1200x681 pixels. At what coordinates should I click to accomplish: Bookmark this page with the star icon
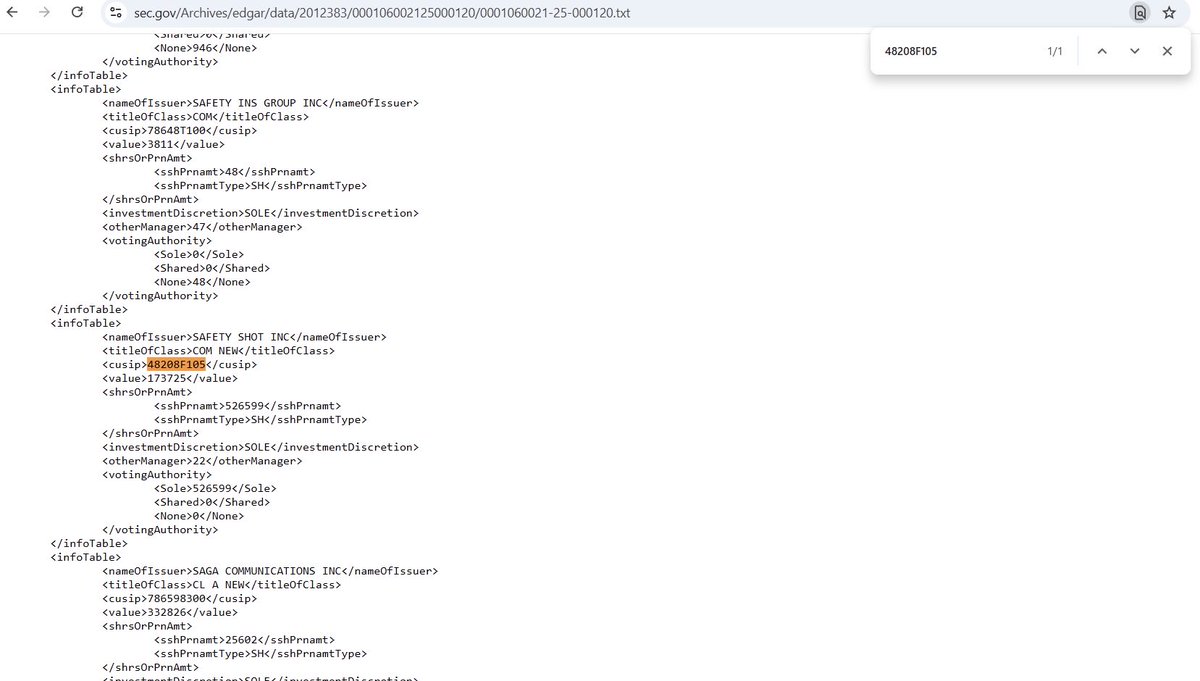click(x=1169, y=13)
